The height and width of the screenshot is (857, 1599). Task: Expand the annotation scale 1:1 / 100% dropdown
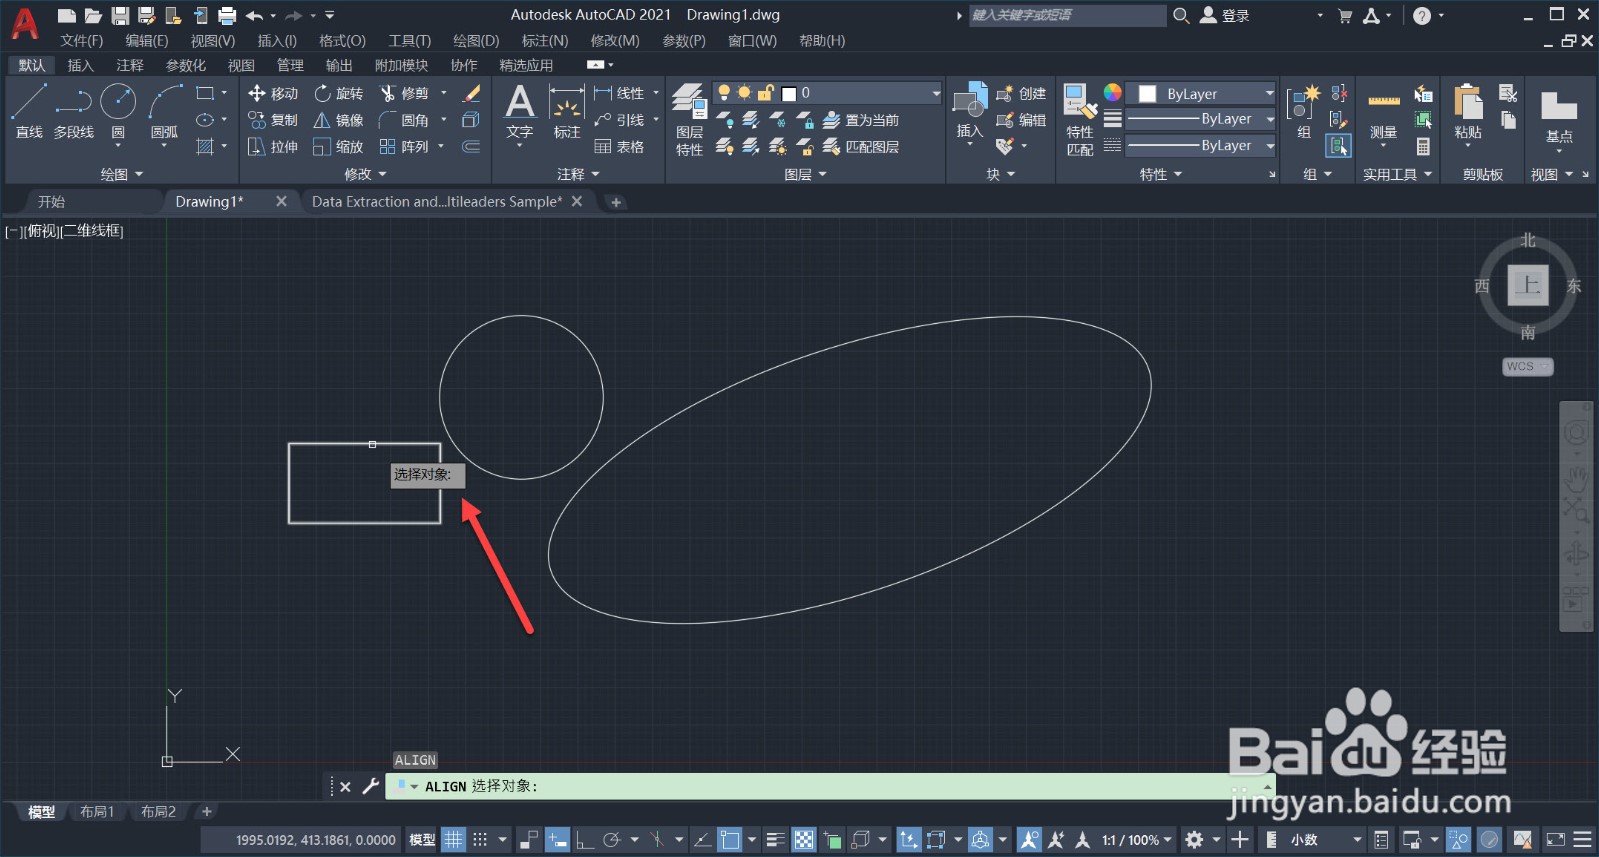point(1137,840)
